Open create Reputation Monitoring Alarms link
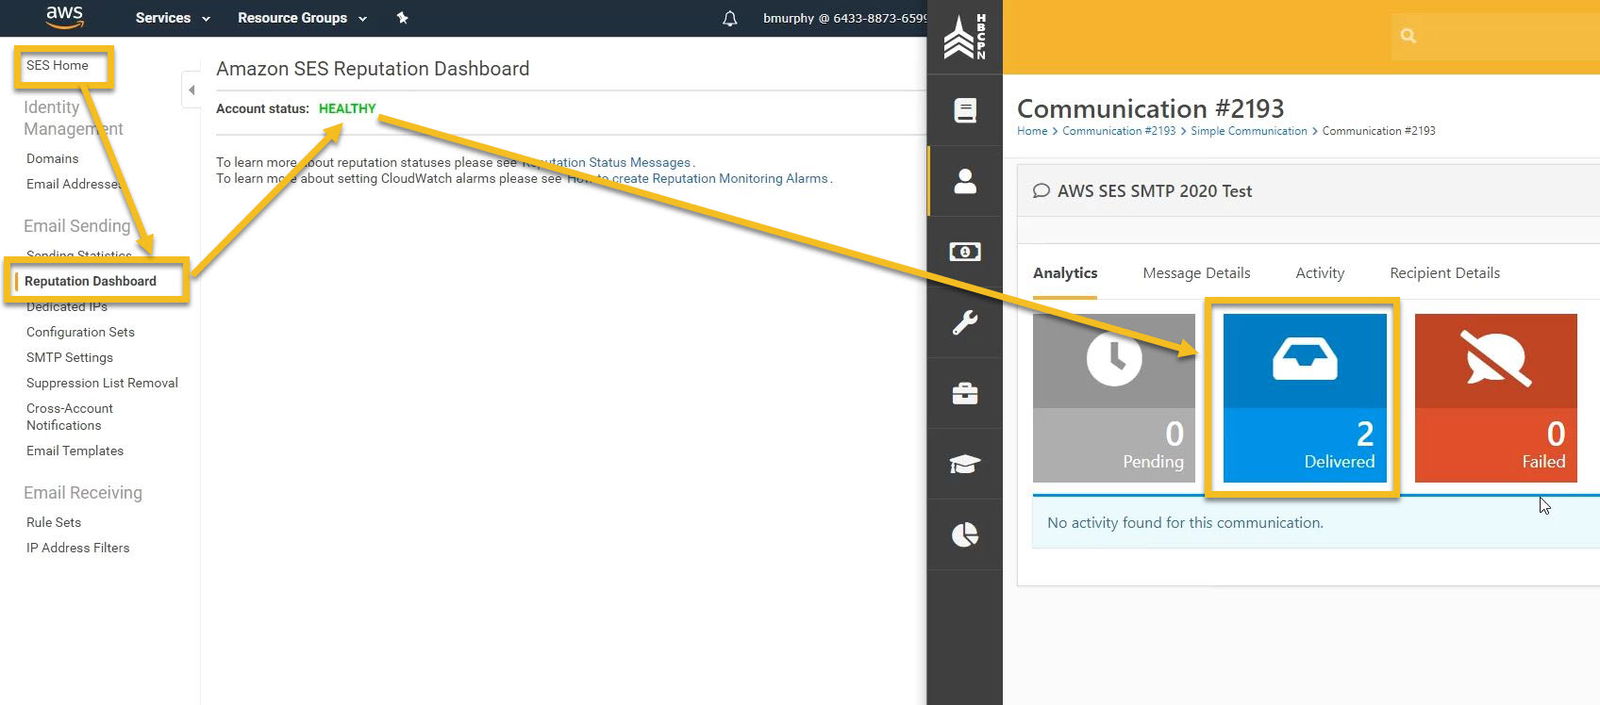 click(x=698, y=178)
